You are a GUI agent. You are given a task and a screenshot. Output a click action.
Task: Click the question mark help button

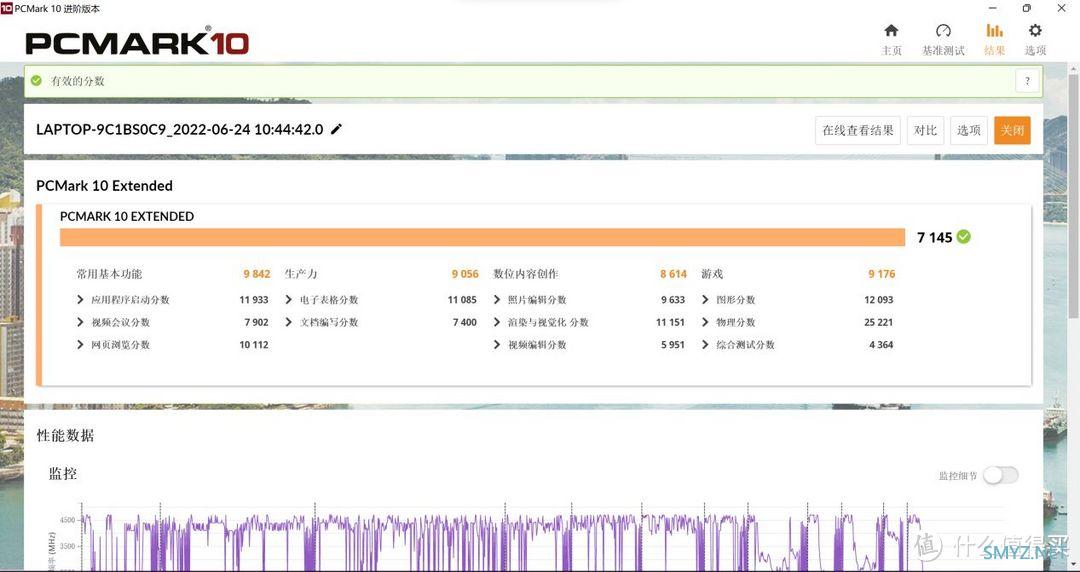click(x=1027, y=81)
